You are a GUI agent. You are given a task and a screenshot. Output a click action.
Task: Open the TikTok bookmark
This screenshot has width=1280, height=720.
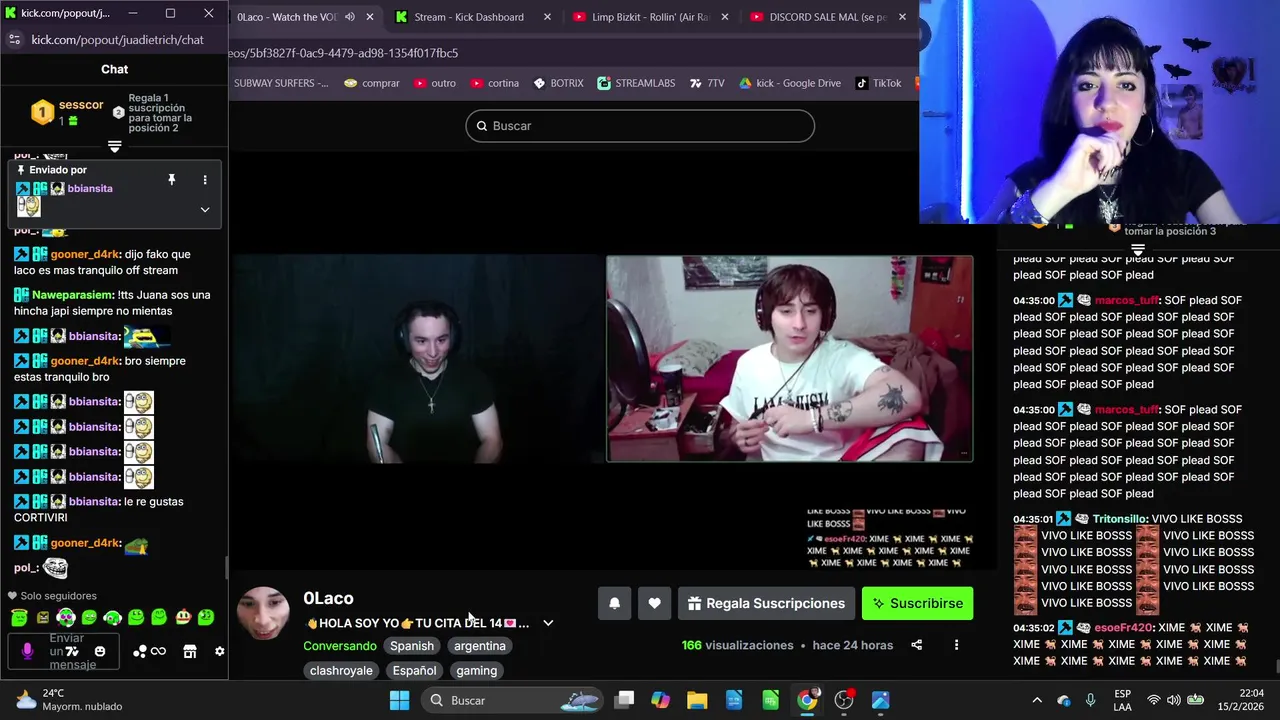click(879, 83)
